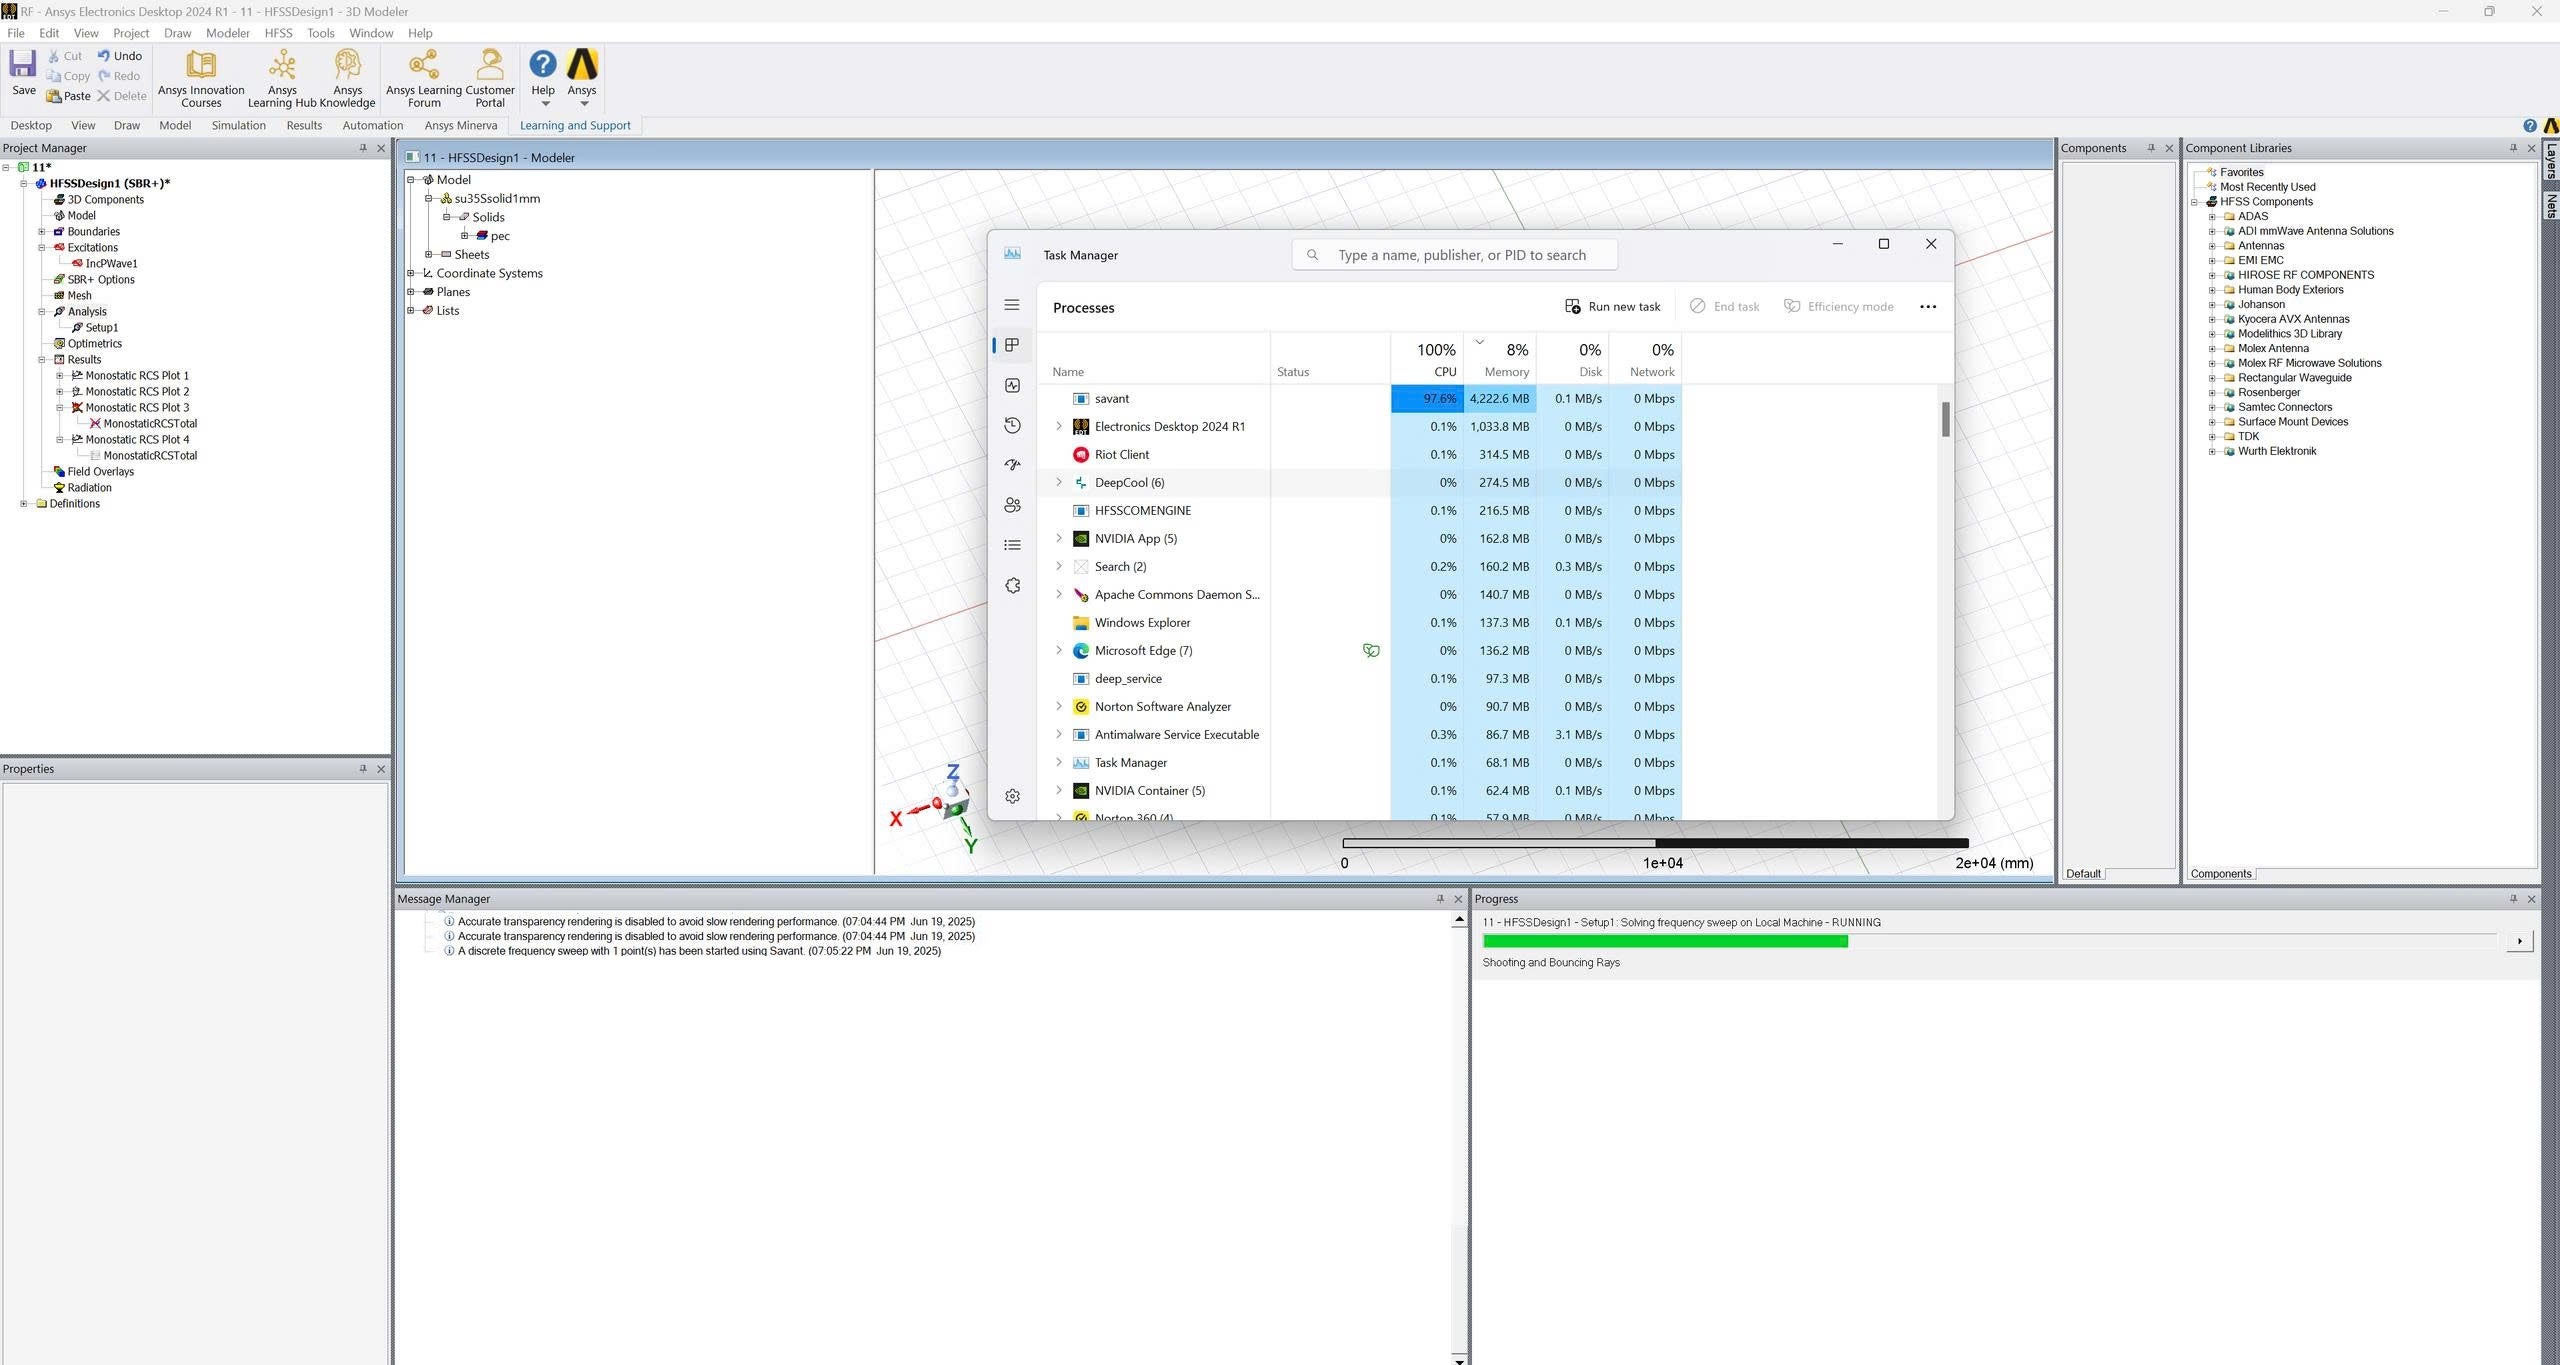This screenshot has width=2560, height=1365.
Task: Open Task Manager Users page icon
Action: 1012,505
